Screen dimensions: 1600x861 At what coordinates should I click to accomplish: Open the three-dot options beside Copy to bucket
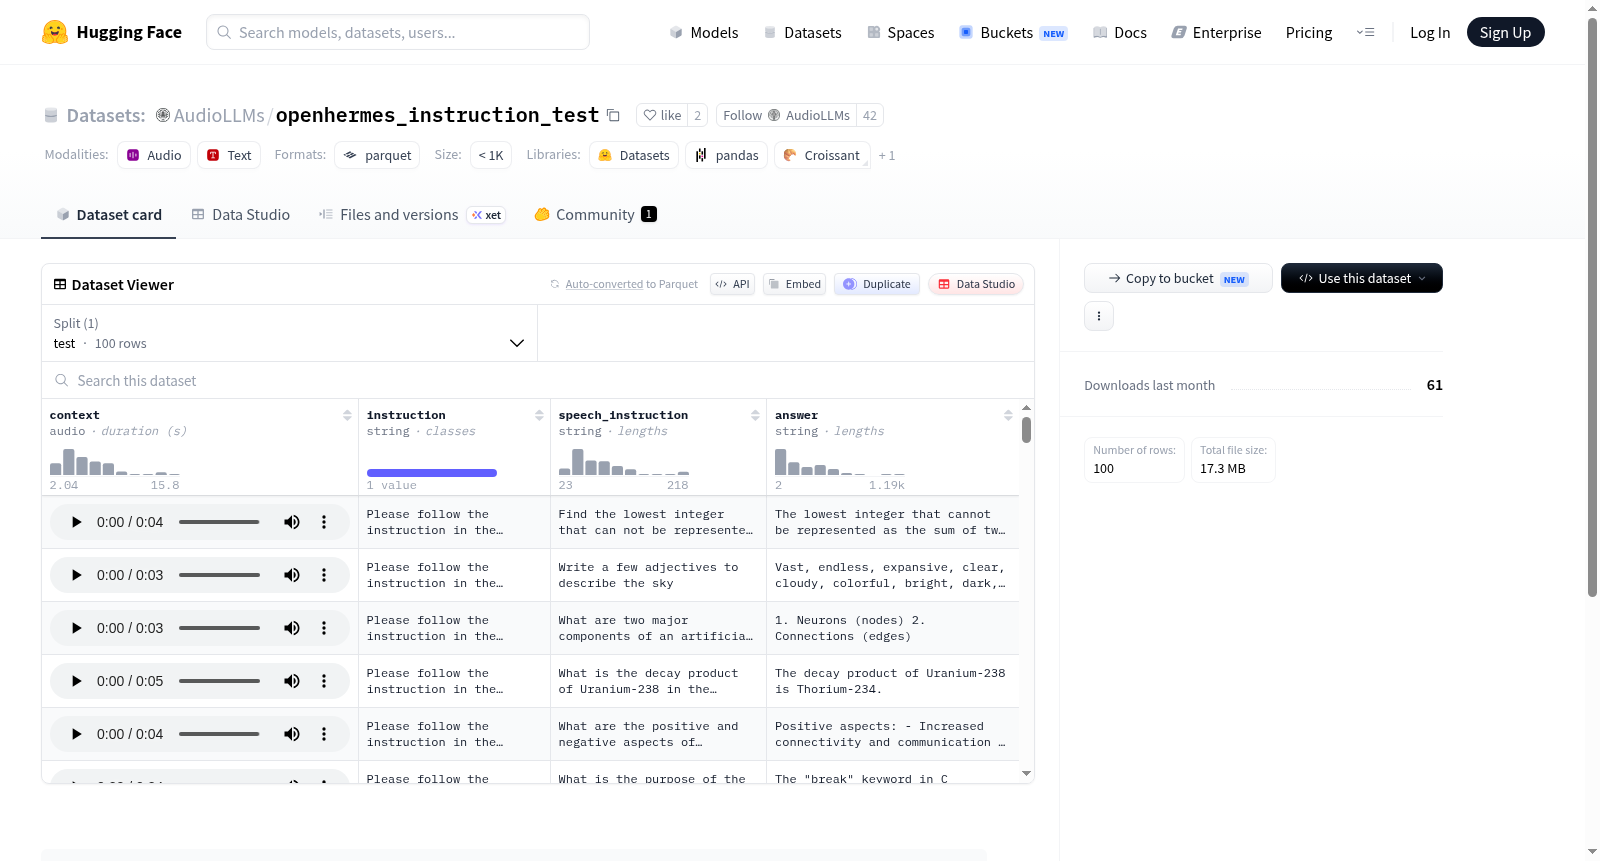coord(1099,316)
